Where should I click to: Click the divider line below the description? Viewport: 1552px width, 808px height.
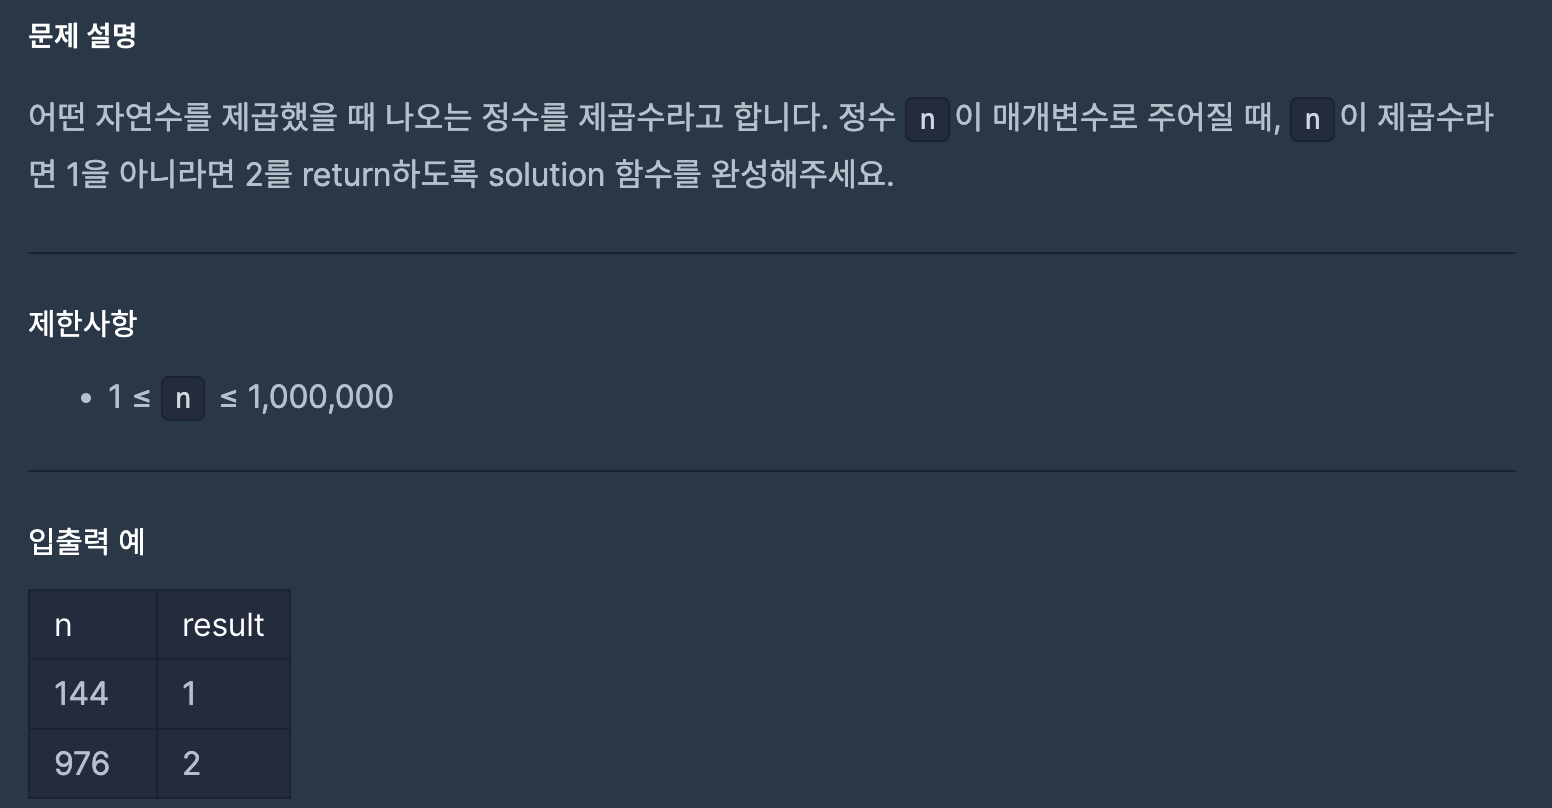pos(771,253)
